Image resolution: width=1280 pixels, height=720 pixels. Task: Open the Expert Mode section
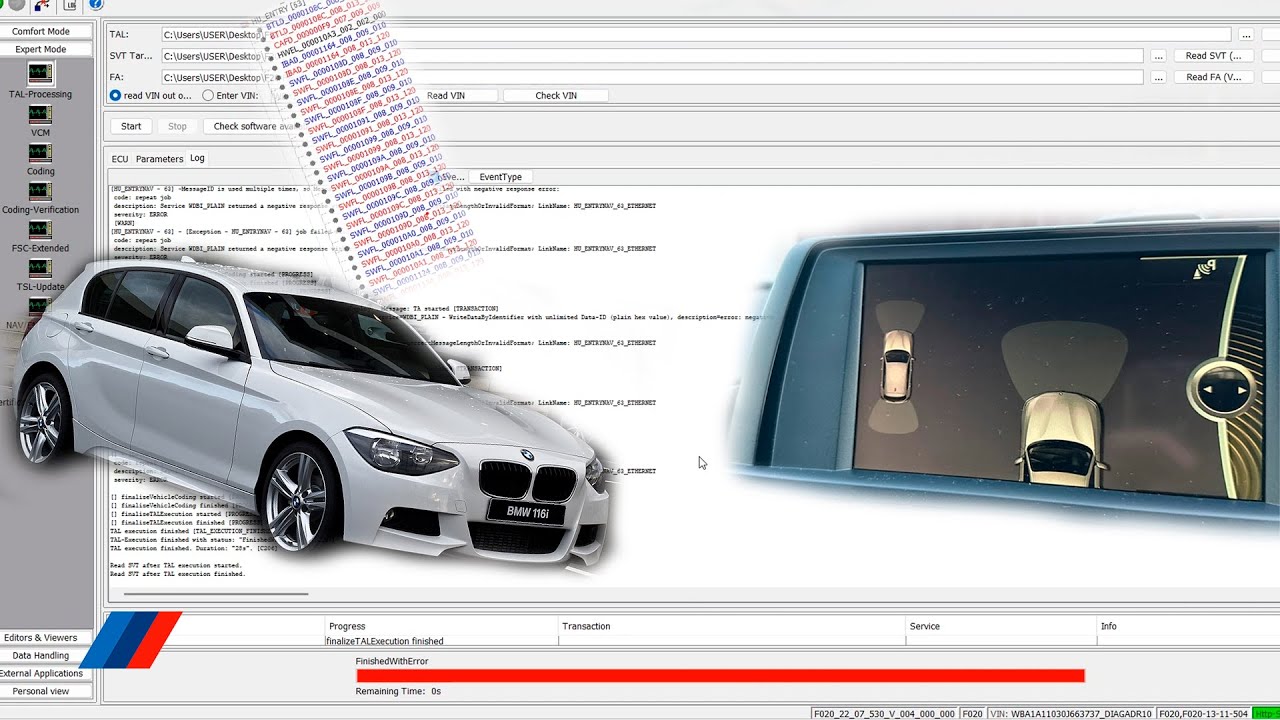pyautogui.click(x=41, y=49)
